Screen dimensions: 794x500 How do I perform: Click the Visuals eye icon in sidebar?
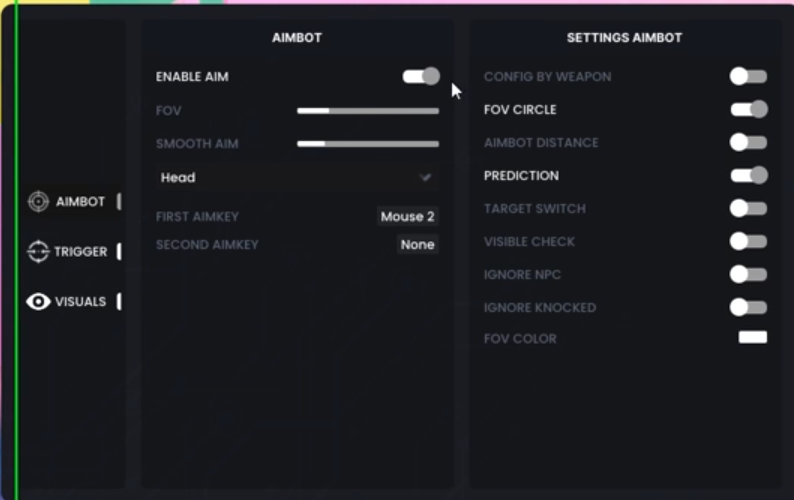tap(38, 302)
